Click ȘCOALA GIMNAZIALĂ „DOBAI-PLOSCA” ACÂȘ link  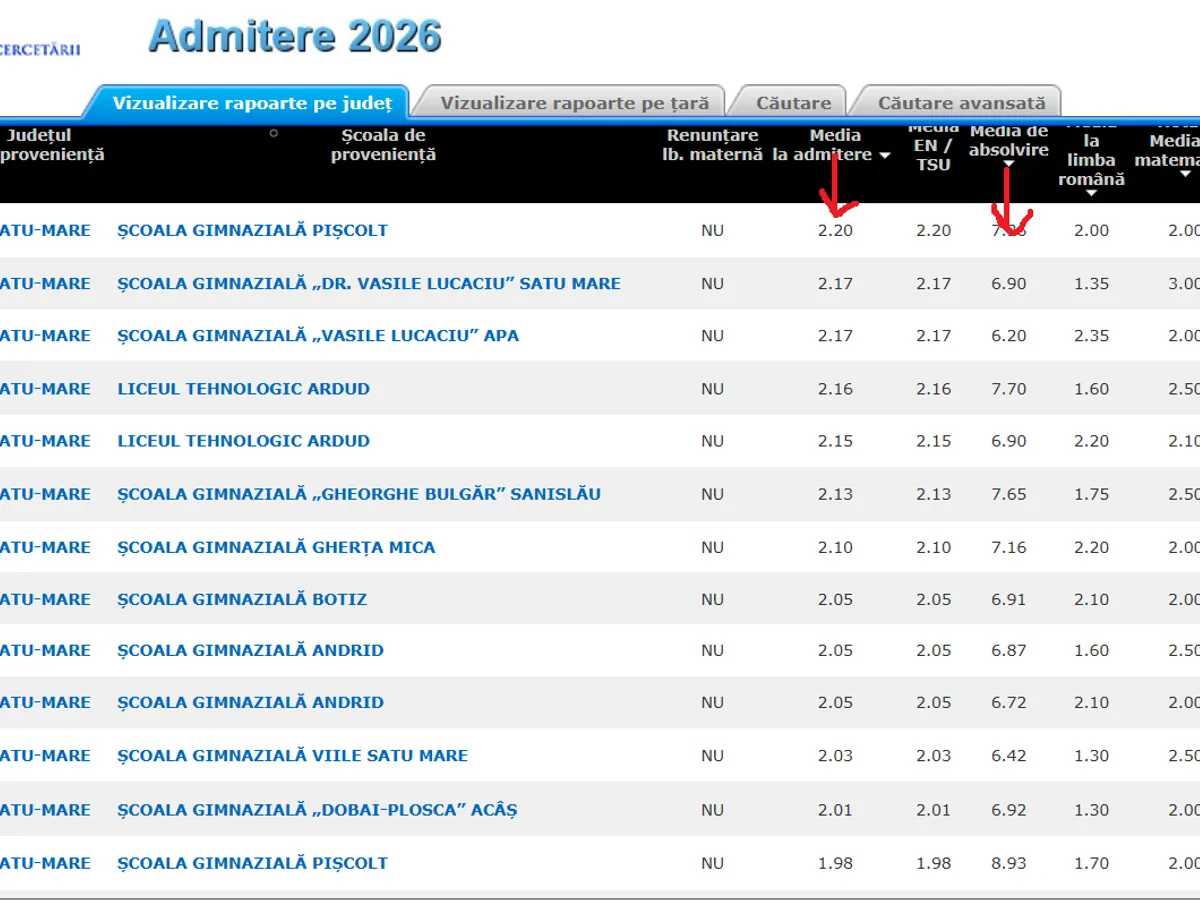click(x=317, y=810)
